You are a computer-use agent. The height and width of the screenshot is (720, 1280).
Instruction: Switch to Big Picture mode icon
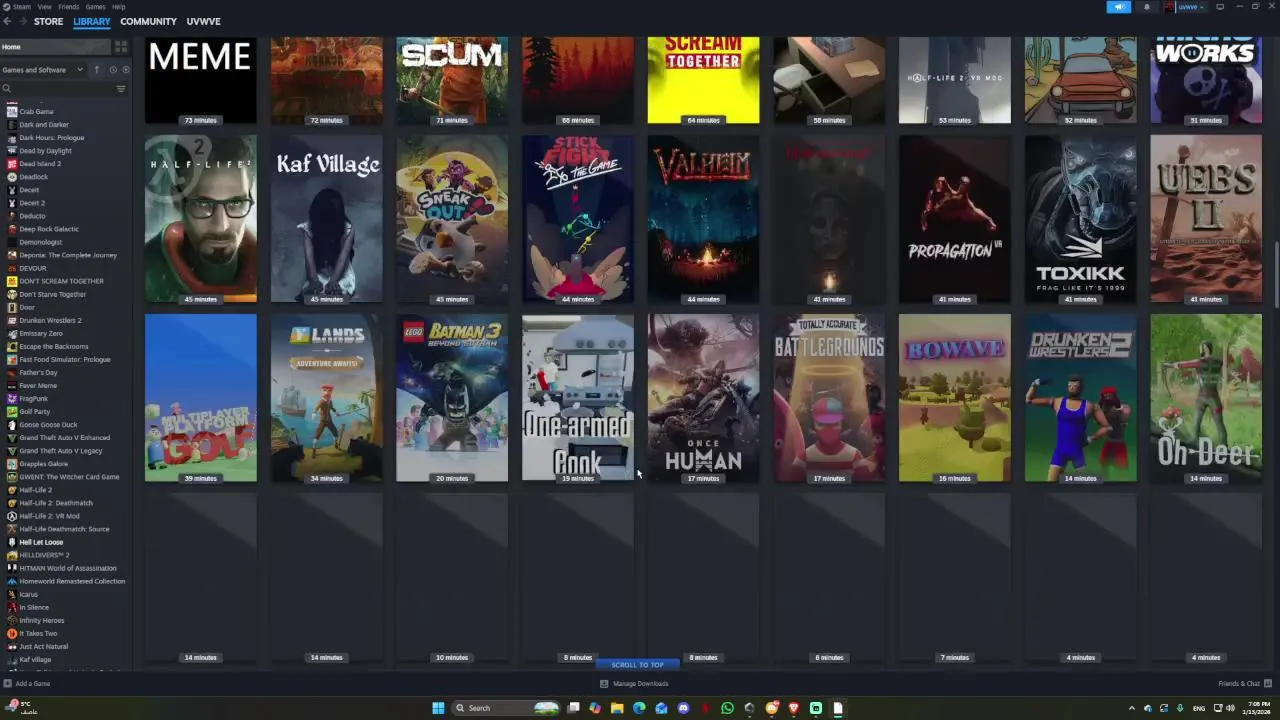(1220, 7)
